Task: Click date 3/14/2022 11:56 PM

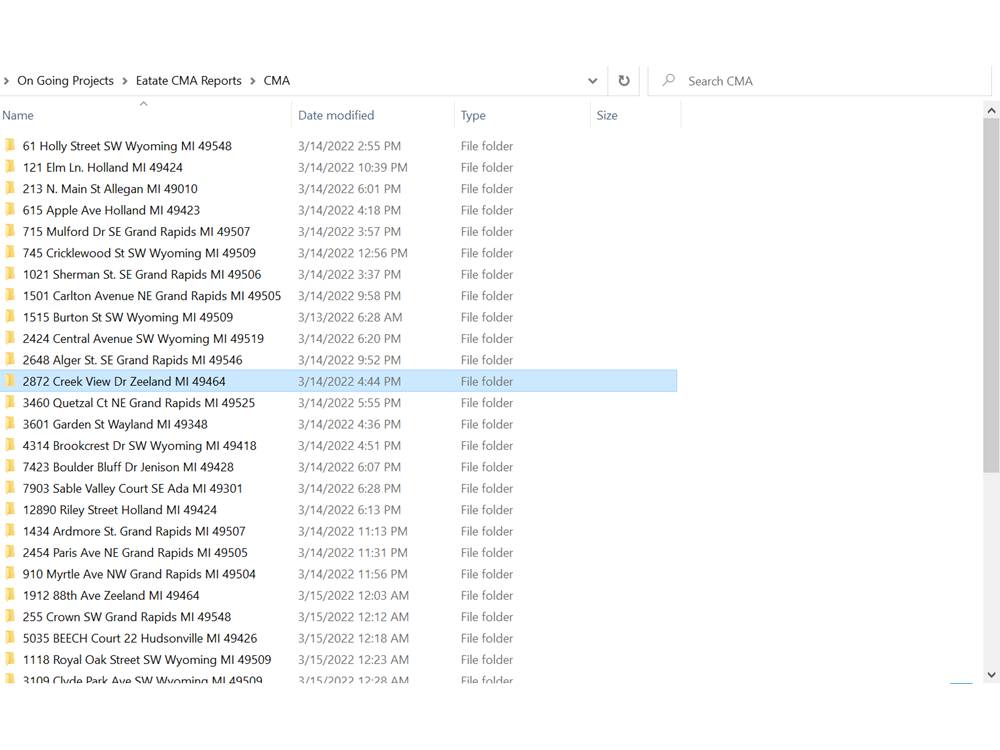Action: point(353,574)
